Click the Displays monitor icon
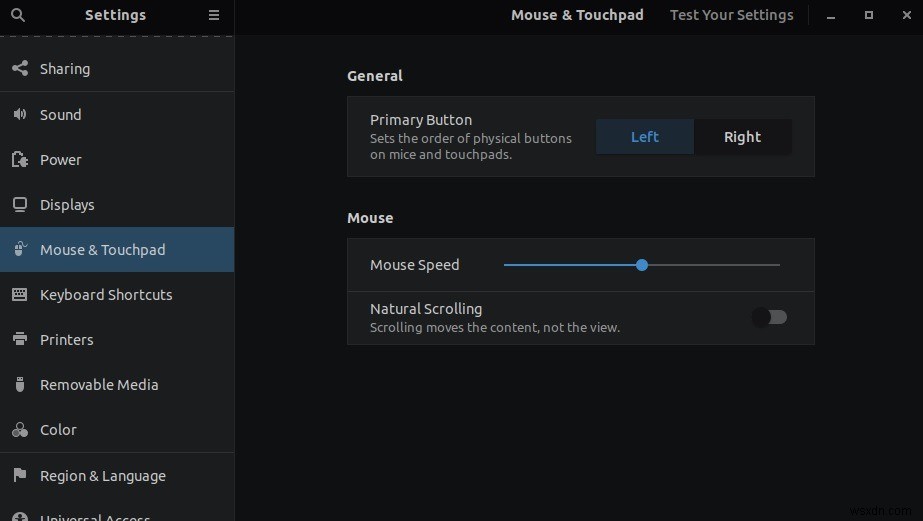923x521 pixels. tap(19, 205)
